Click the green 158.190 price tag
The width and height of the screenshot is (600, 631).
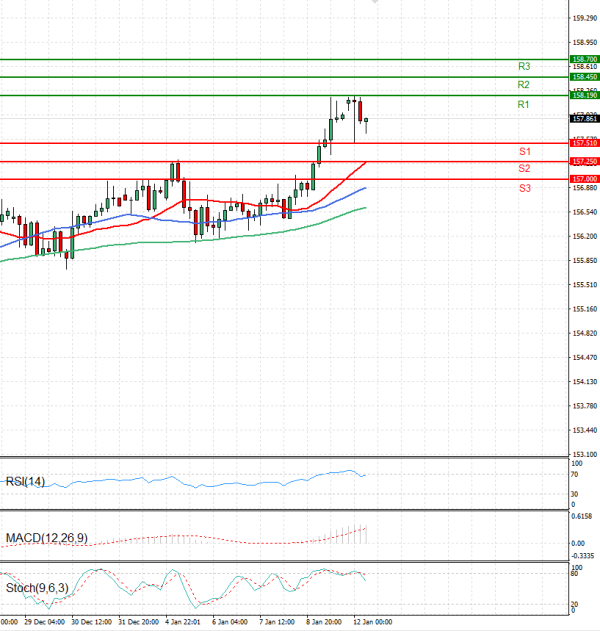pyautogui.click(x=583, y=96)
